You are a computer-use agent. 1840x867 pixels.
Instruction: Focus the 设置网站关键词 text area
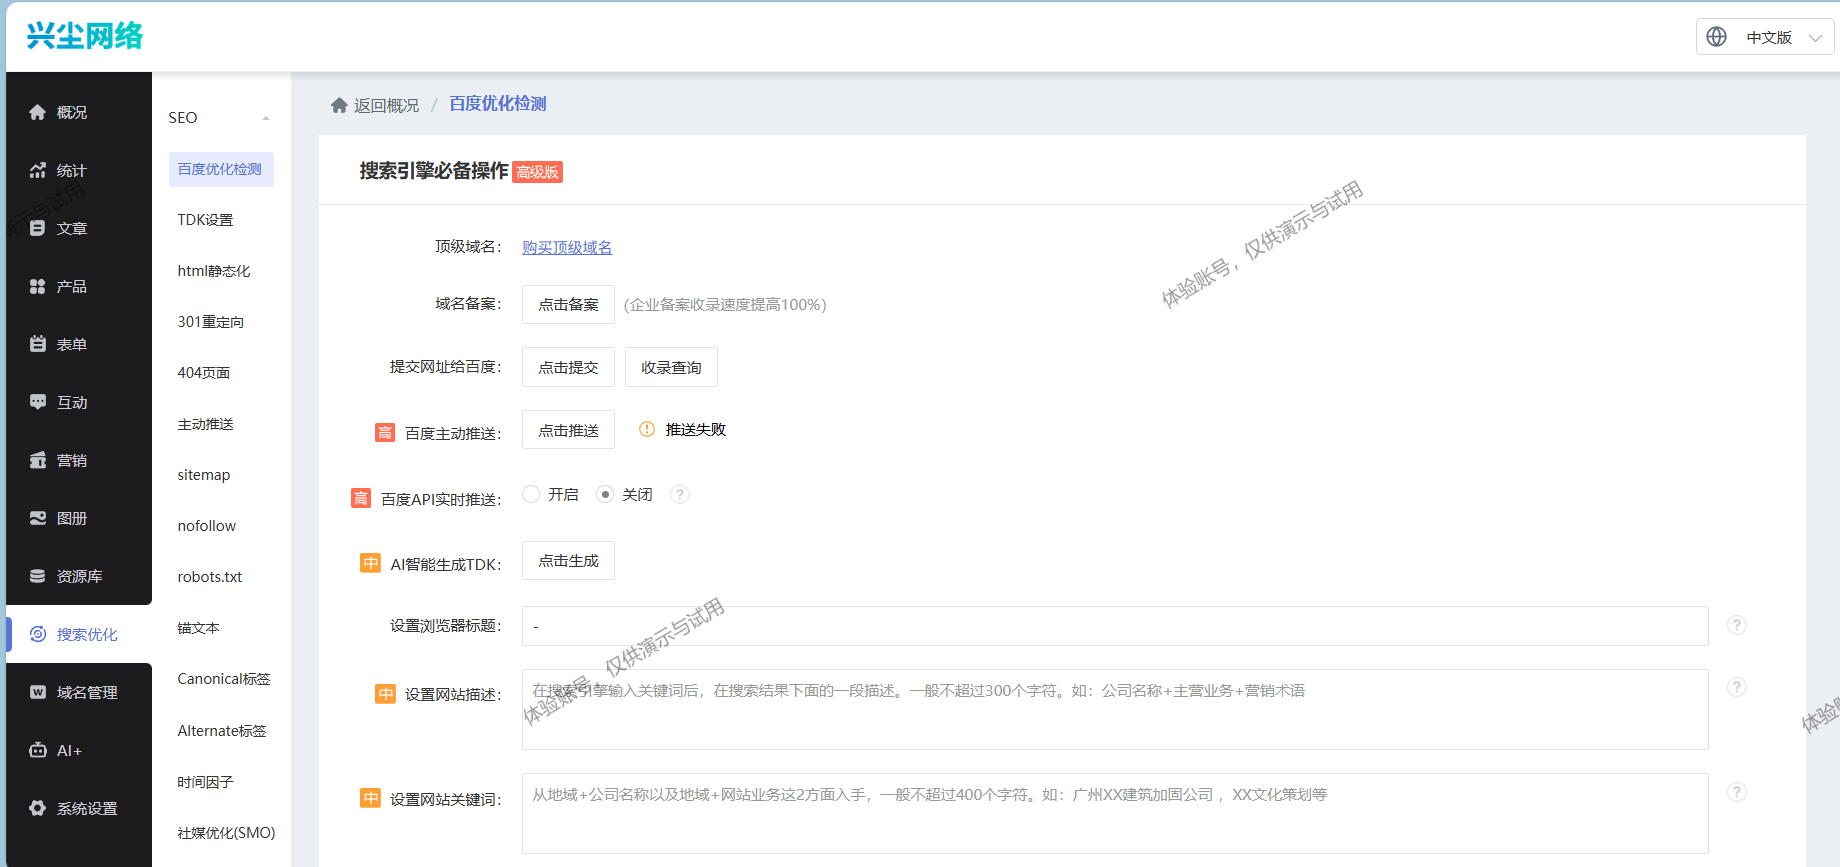[1115, 813]
